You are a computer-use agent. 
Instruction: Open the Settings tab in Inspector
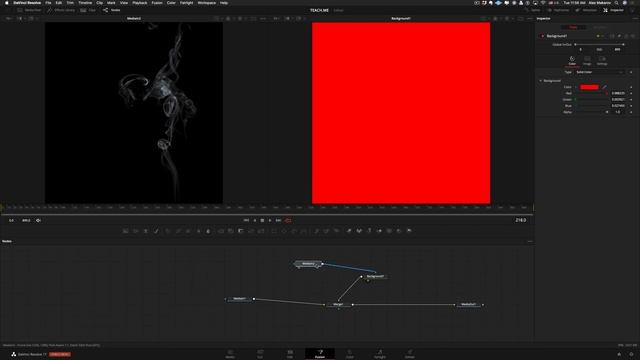click(602, 61)
